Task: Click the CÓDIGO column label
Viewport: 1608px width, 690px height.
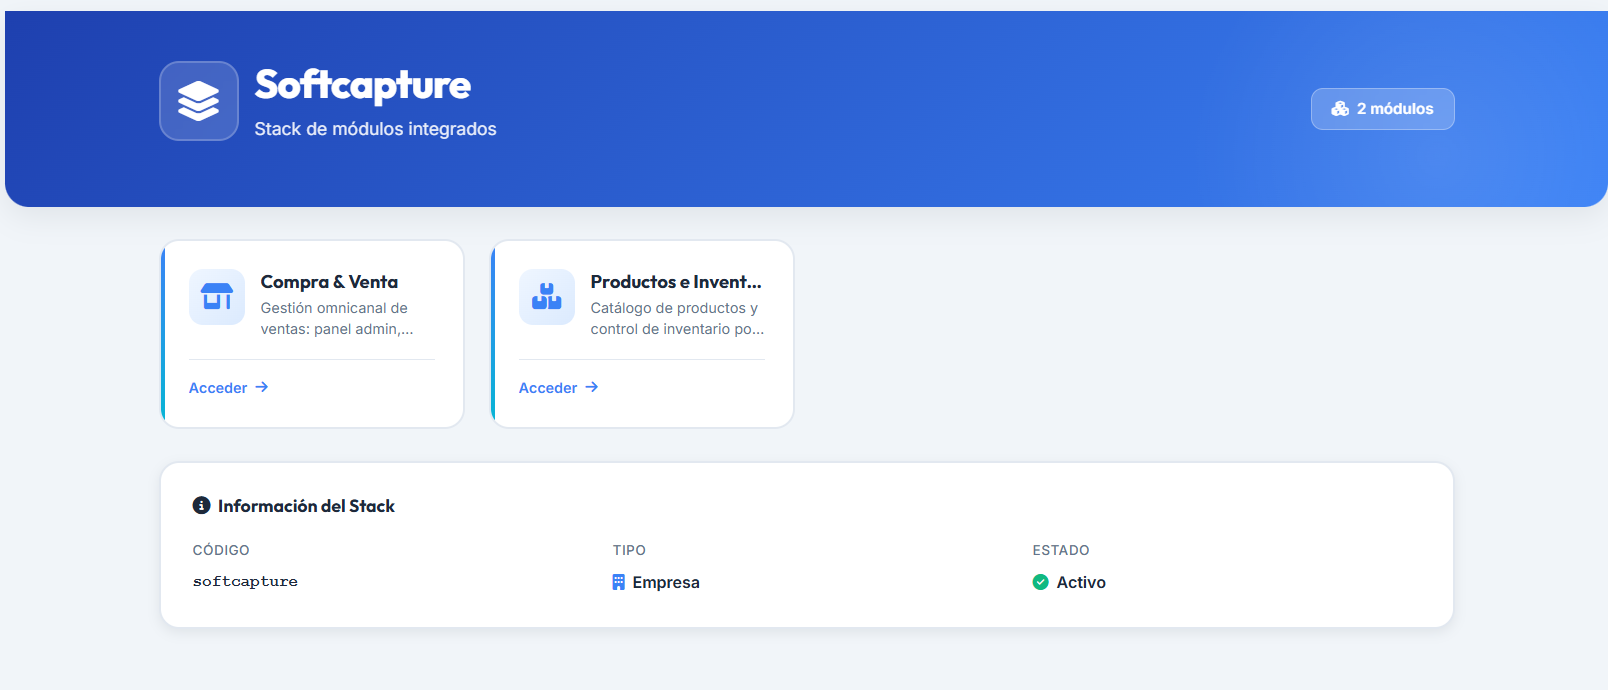Action: pyautogui.click(x=221, y=550)
